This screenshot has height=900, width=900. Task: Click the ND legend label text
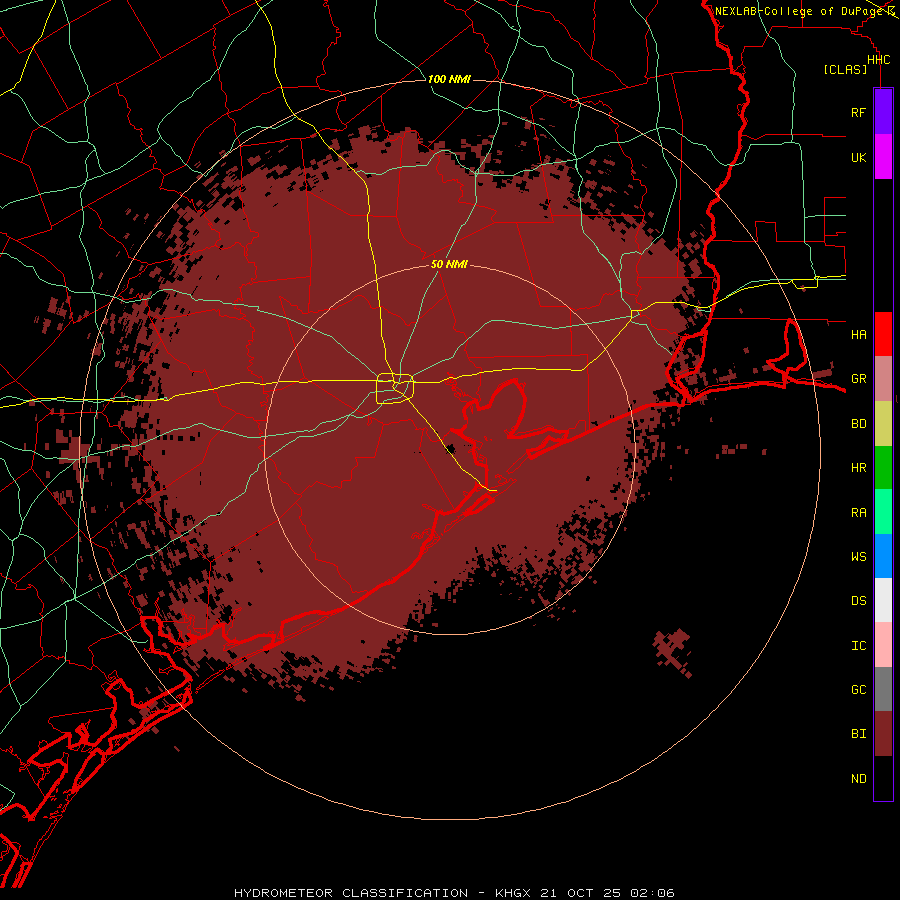(858, 778)
